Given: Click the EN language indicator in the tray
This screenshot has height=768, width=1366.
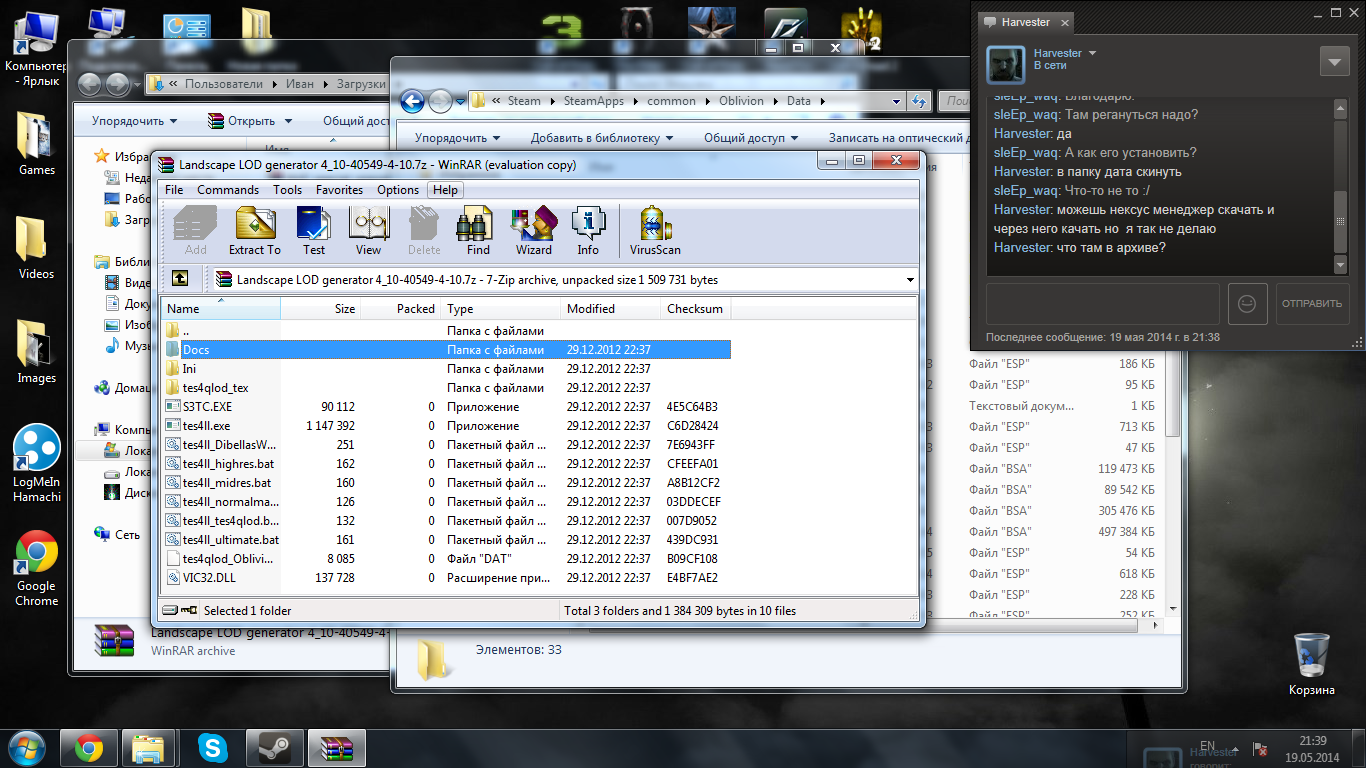Looking at the screenshot, I should pos(1207,747).
